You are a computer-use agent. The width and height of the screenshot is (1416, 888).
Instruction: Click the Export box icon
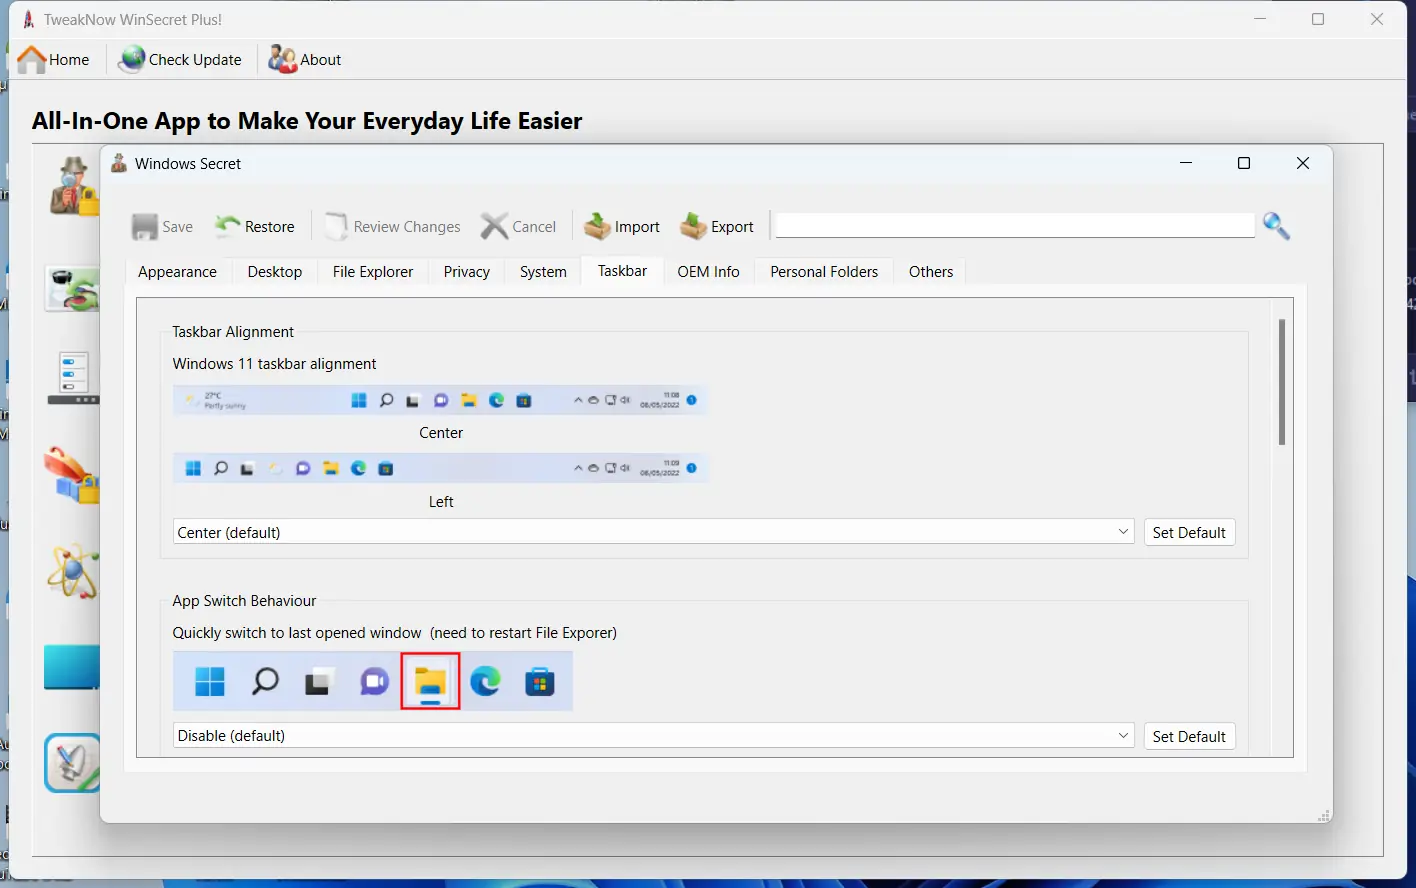(x=693, y=226)
